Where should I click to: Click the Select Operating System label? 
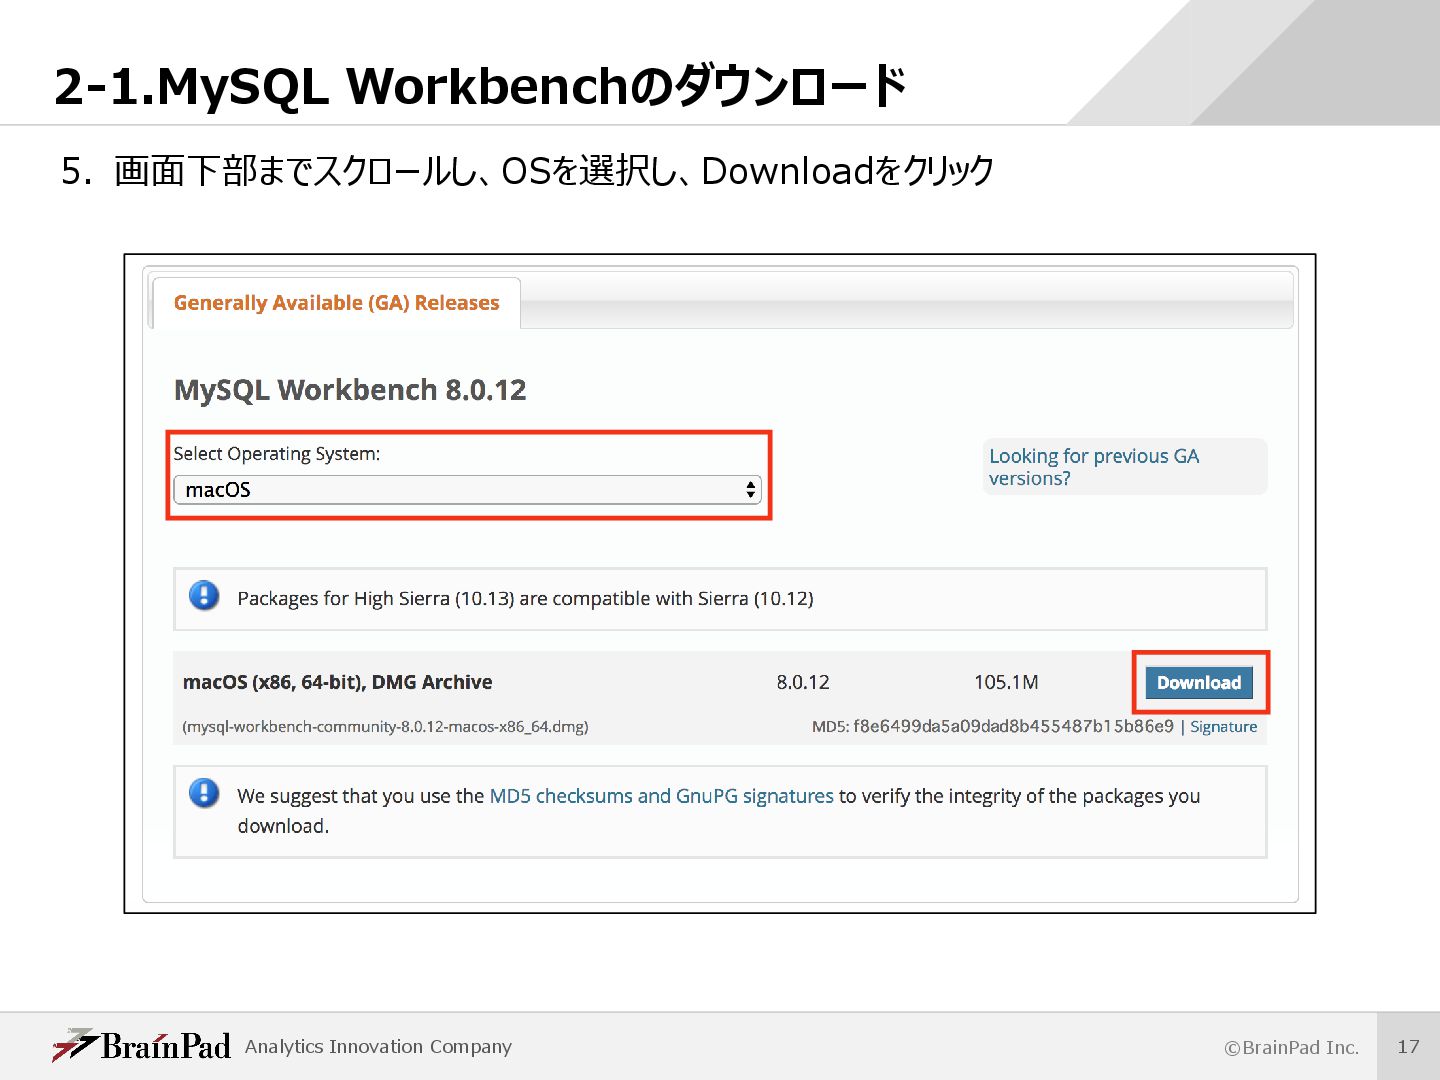(x=277, y=454)
